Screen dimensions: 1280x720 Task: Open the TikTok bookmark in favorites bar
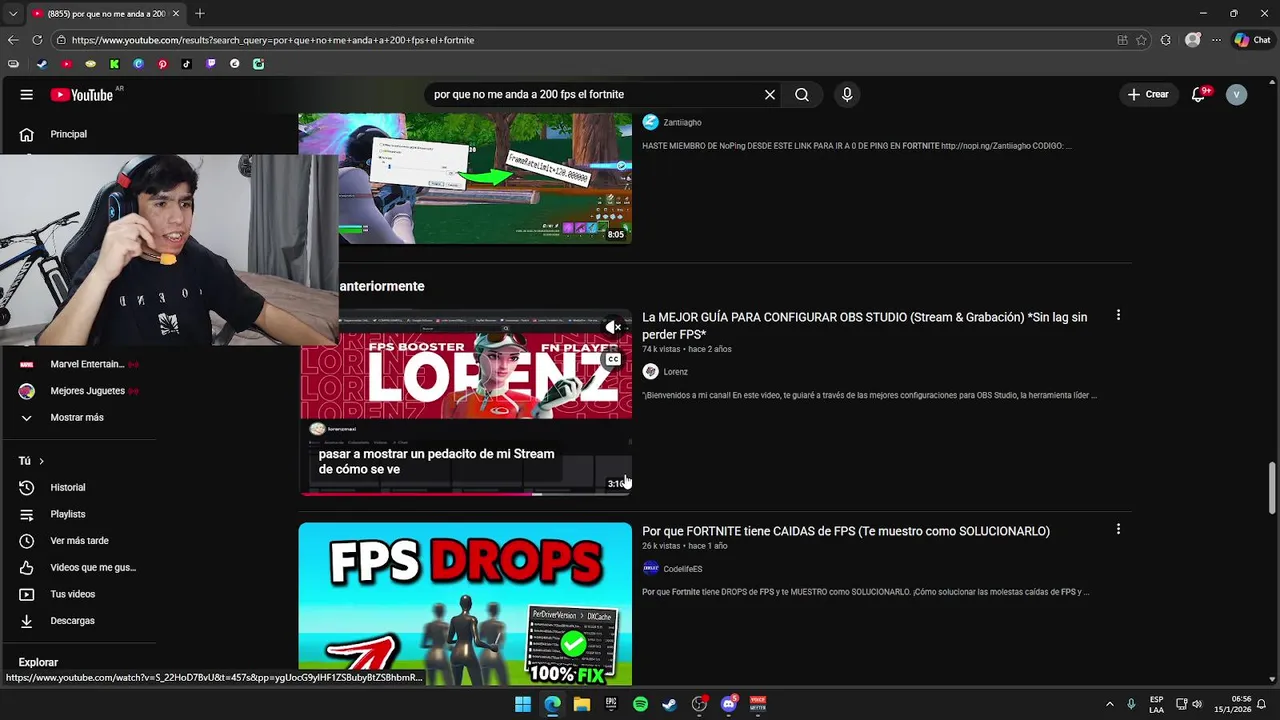(x=186, y=64)
